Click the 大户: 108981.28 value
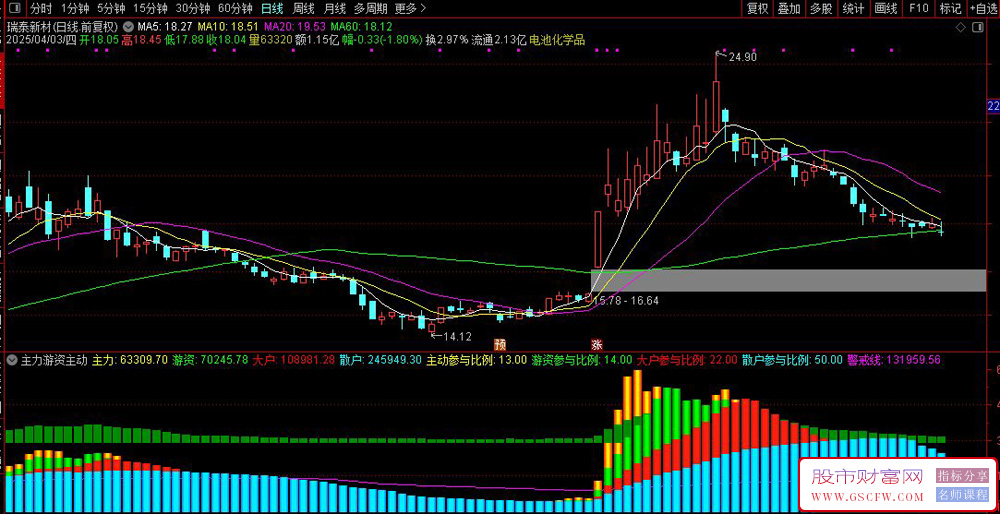The height and width of the screenshot is (514, 1000). click(293, 360)
